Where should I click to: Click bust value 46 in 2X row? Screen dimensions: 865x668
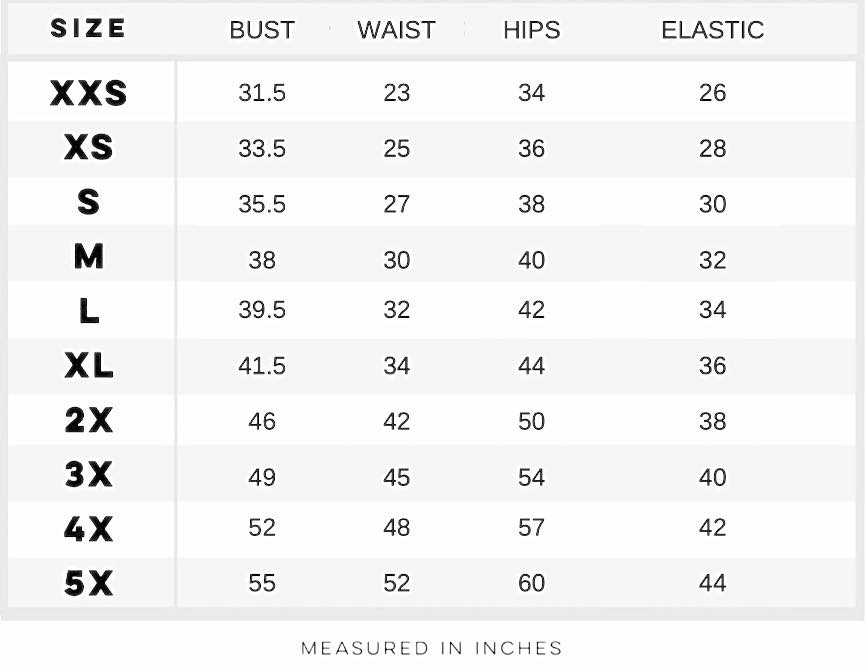click(262, 421)
